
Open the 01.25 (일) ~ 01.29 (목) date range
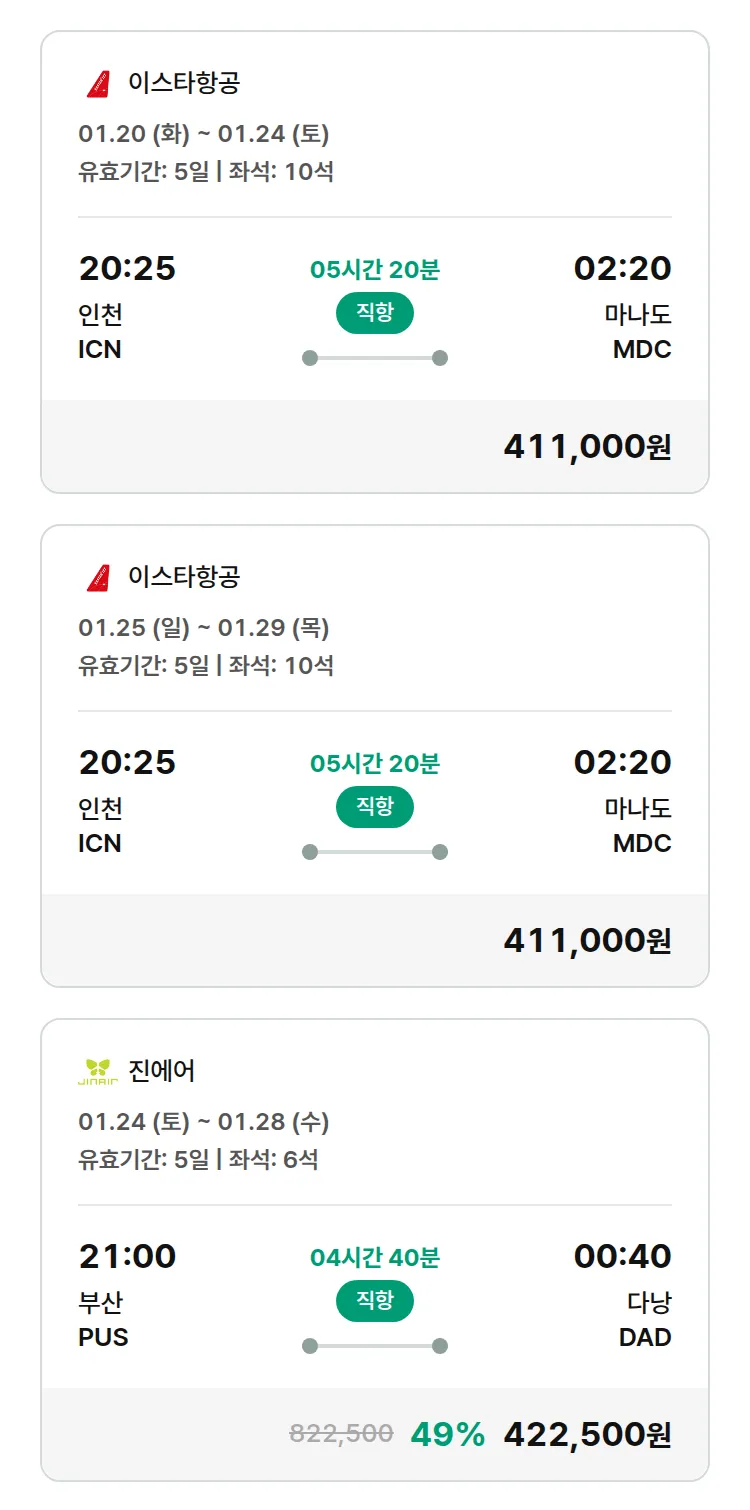click(x=204, y=628)
